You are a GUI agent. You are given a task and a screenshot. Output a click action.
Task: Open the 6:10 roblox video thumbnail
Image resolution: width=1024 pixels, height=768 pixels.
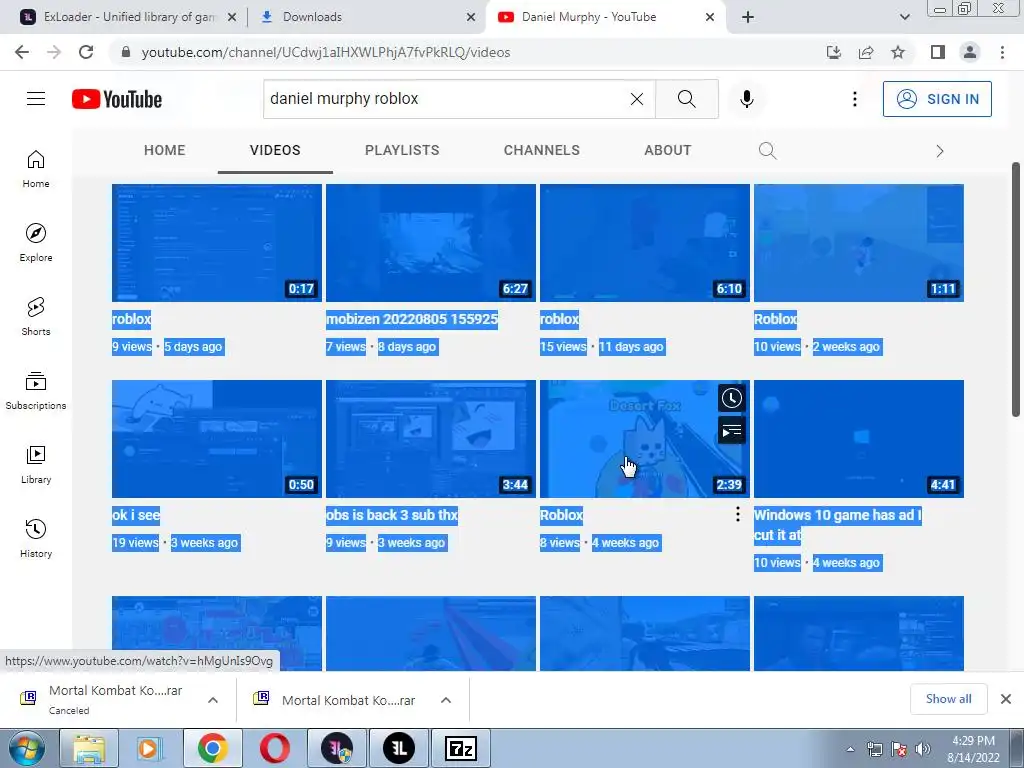(645, 242)
